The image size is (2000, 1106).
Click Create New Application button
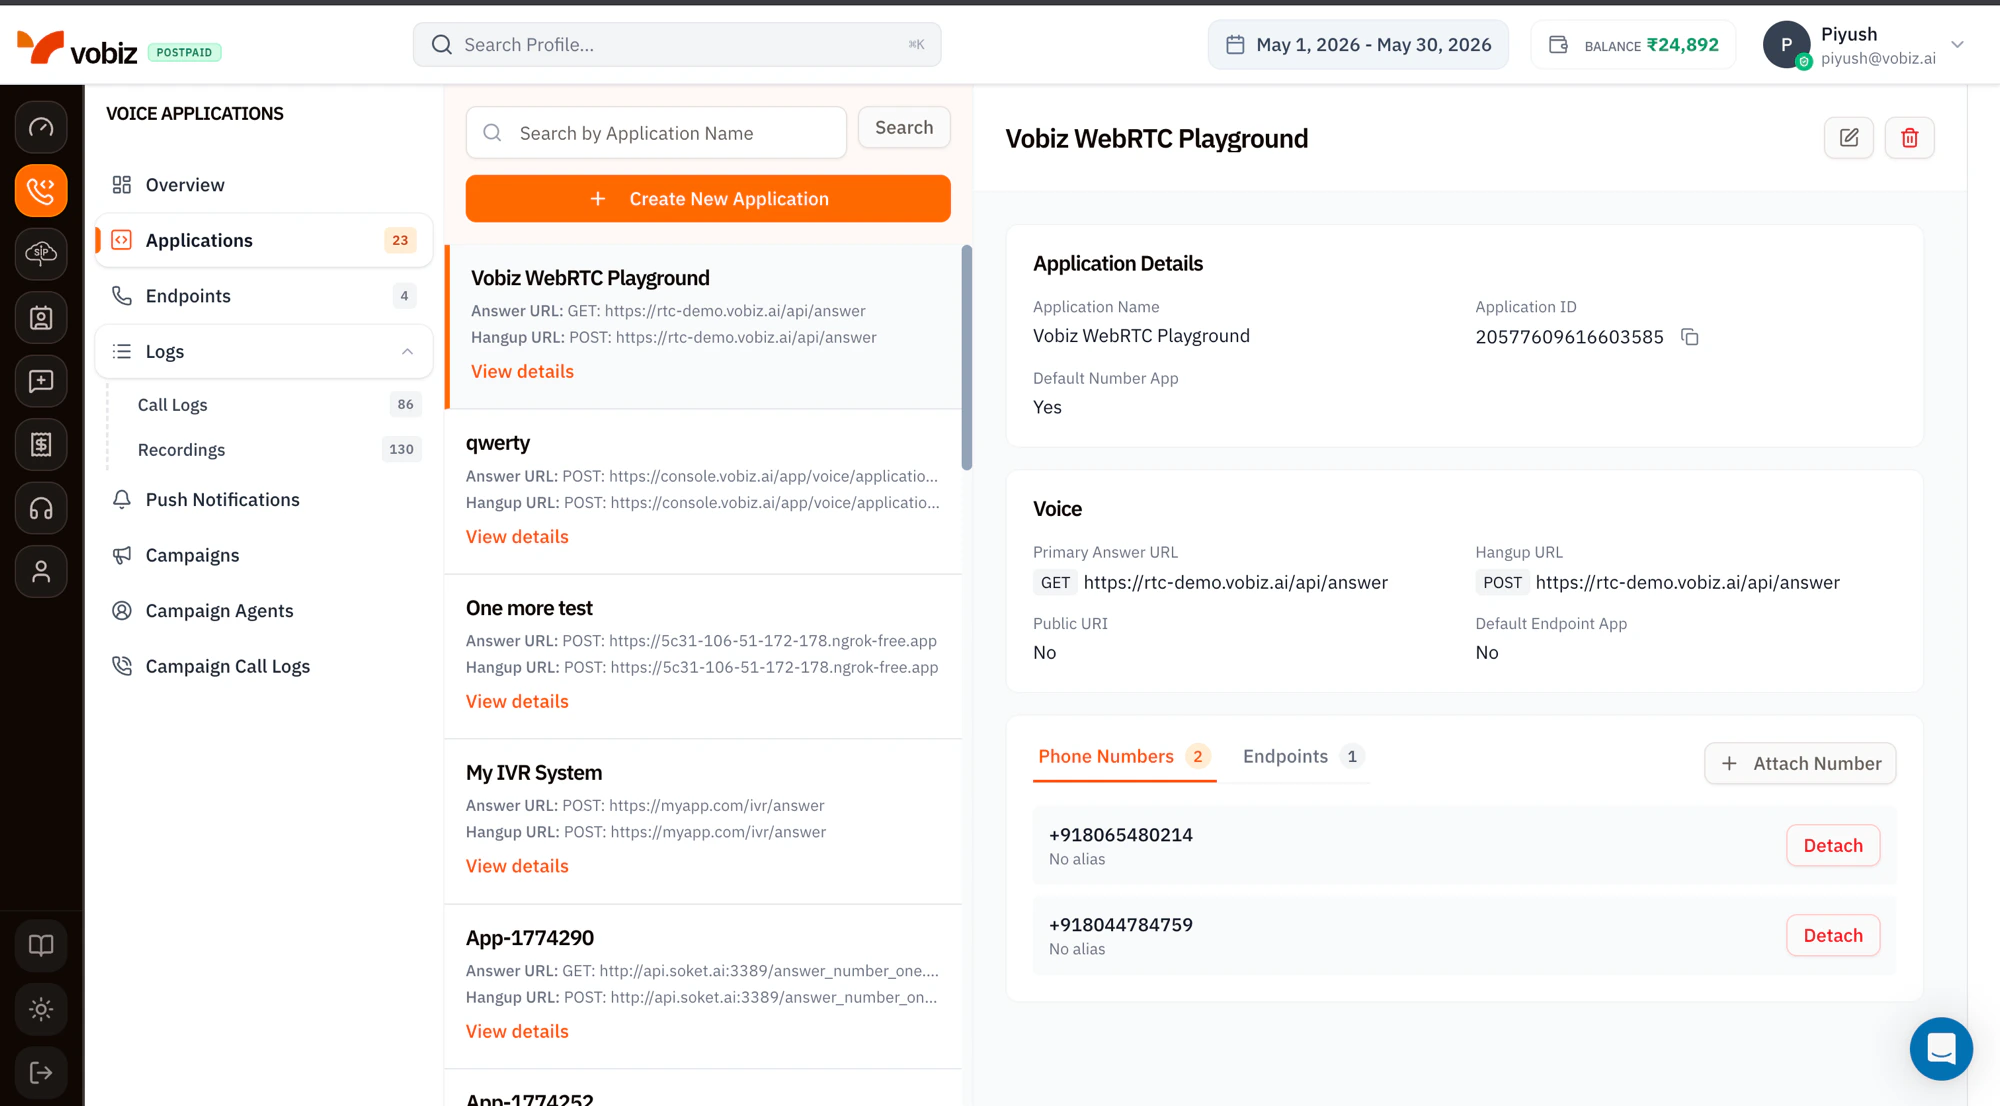(x=708, y=199)
